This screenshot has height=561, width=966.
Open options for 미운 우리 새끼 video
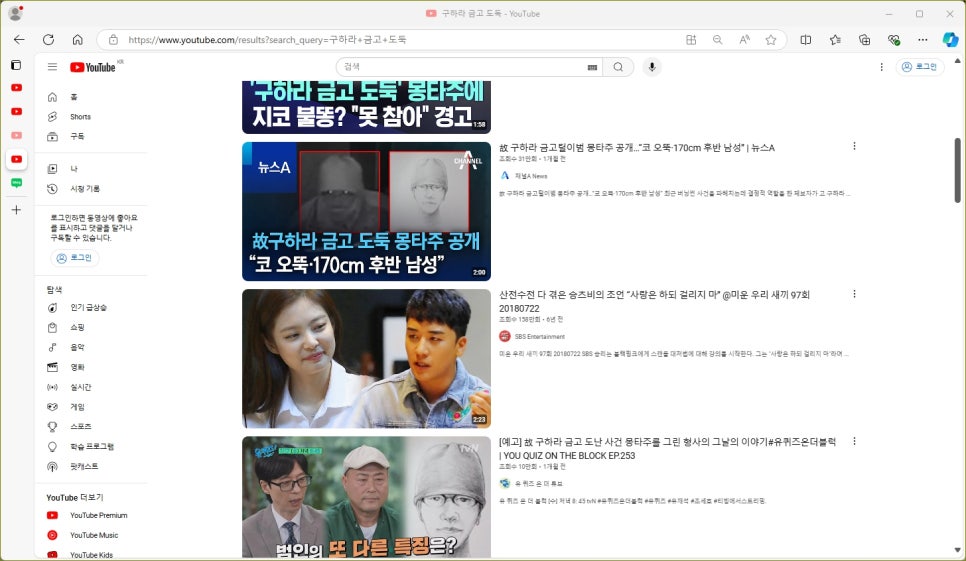tap(854, 294)
